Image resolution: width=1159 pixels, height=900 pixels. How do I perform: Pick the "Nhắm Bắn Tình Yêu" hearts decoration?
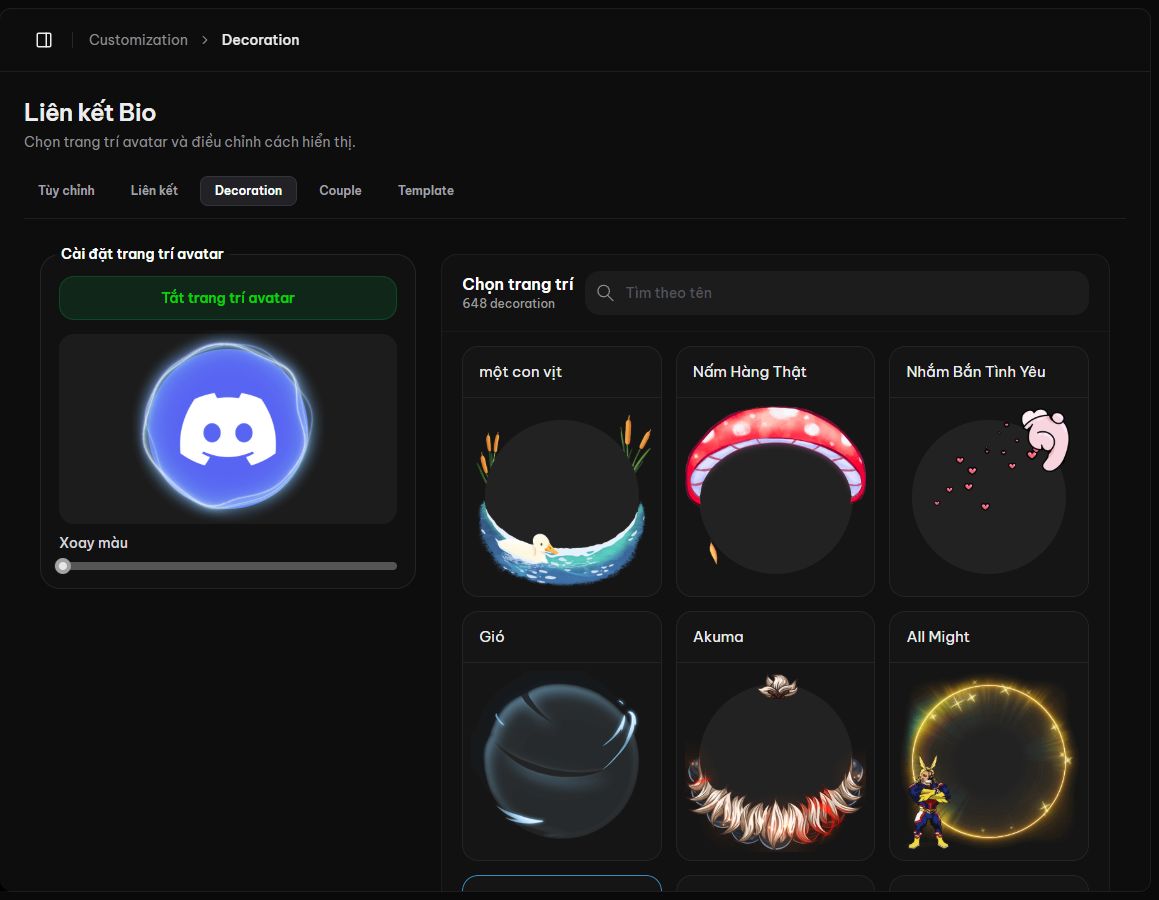(x=989, y=471)
